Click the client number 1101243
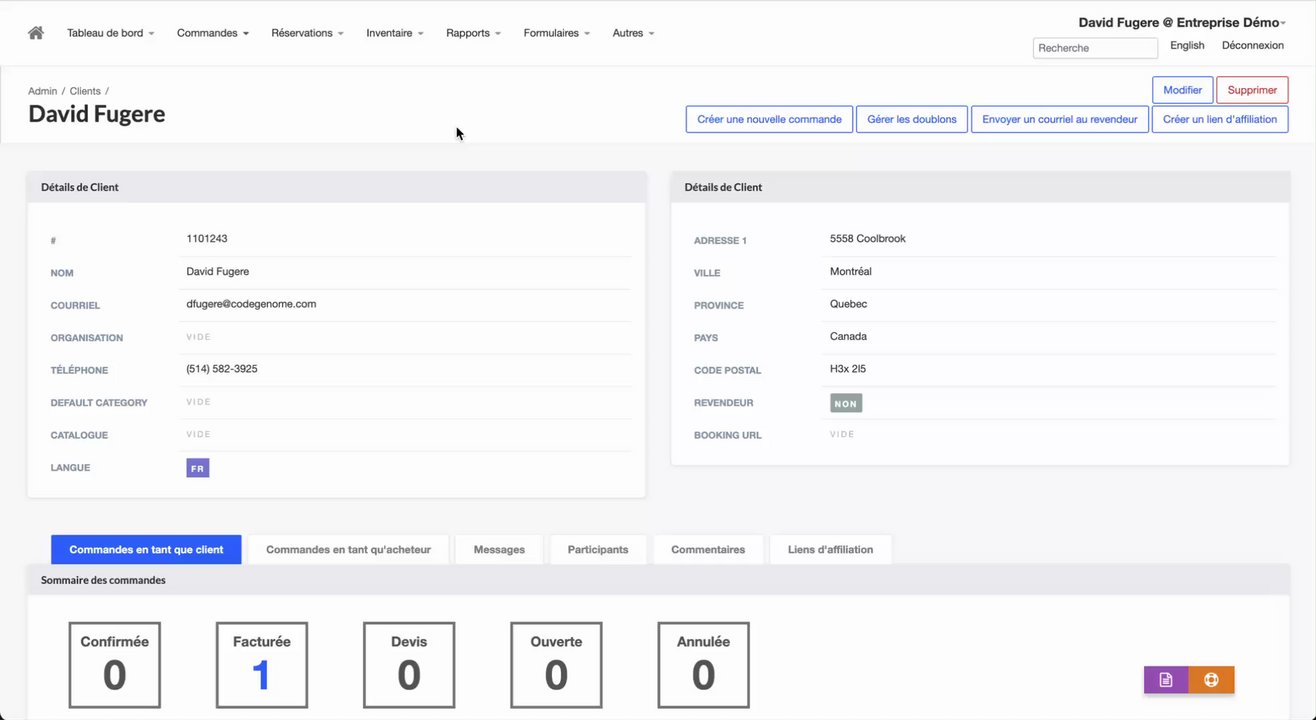 click(x=207, y=239)
